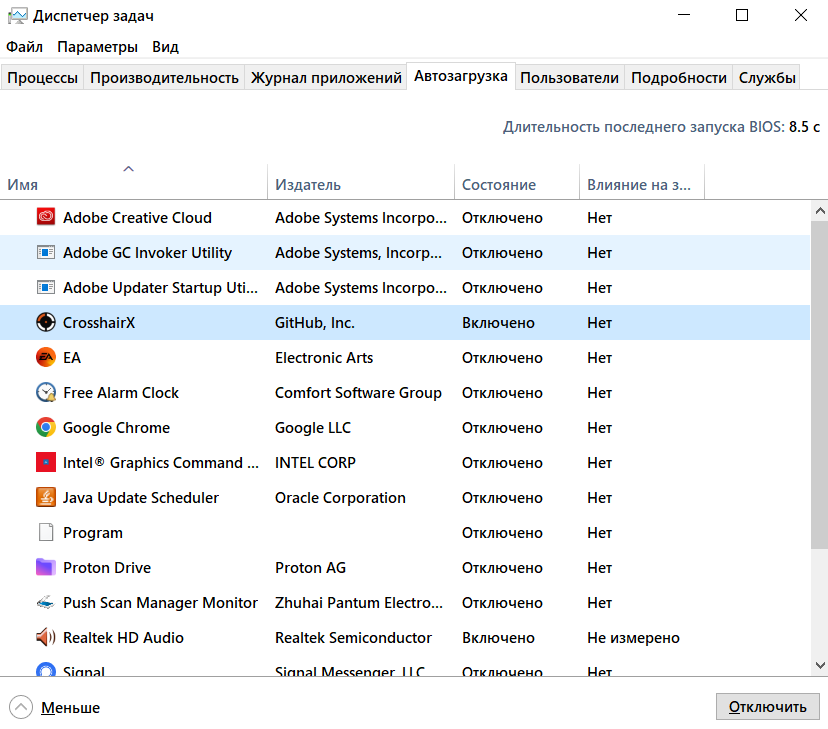Click the GitHub, Inc. publisher cell
The width and height of the screenshot is (828, 729).
(315, 323)
